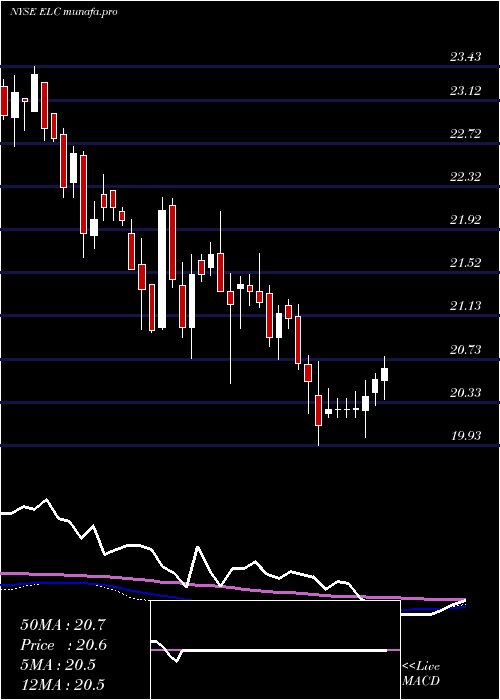Select the 23.43 price level label
Screen dimensions: 500x700
[x=466, y=57]
